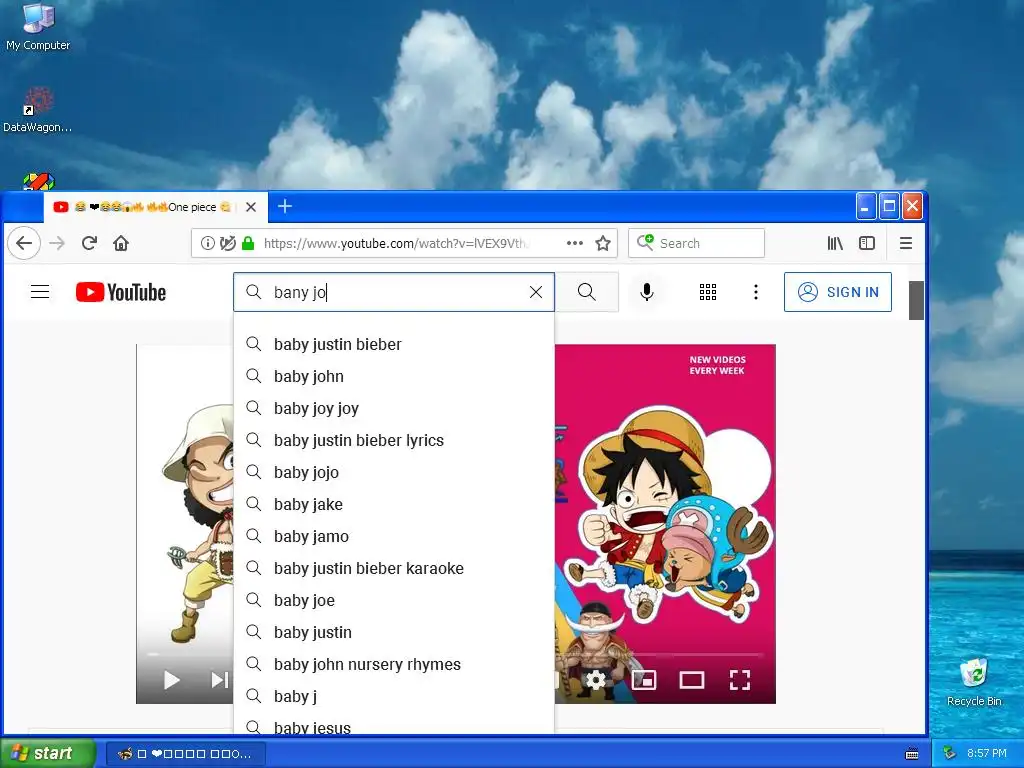
Task: Click the tray icon beside the clock
Action: (950, 753)
